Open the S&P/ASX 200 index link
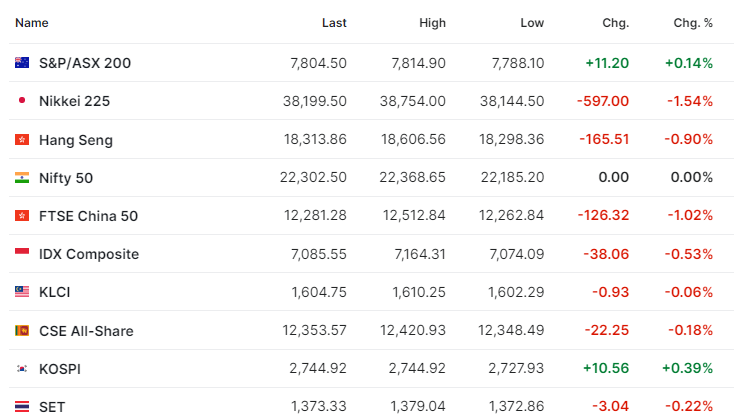This screenshot has height=420, width=734. [85, 63]
